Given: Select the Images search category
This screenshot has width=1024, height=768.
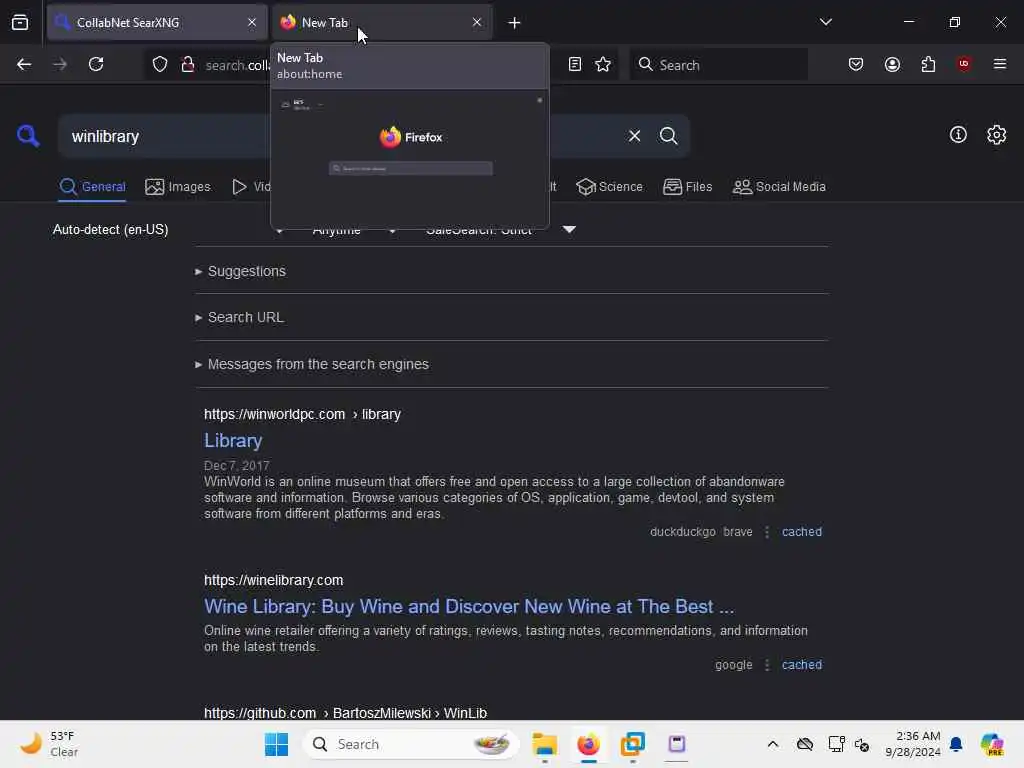Looking at the screenshot, I should tap(178, 187).
